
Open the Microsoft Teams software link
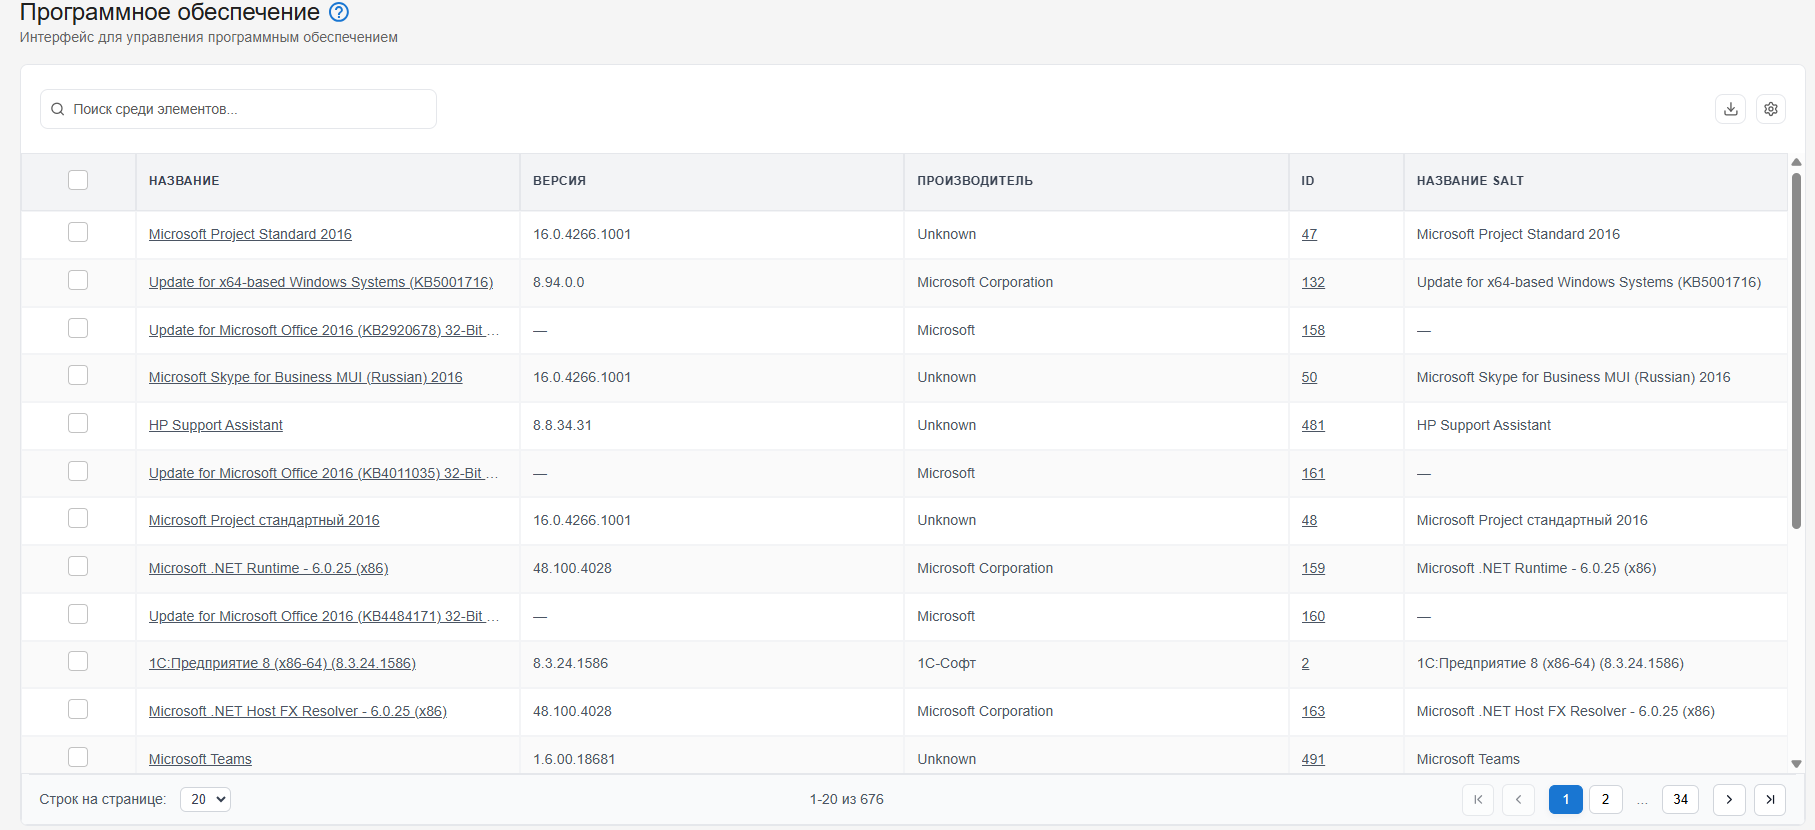(x=200, y=759)
